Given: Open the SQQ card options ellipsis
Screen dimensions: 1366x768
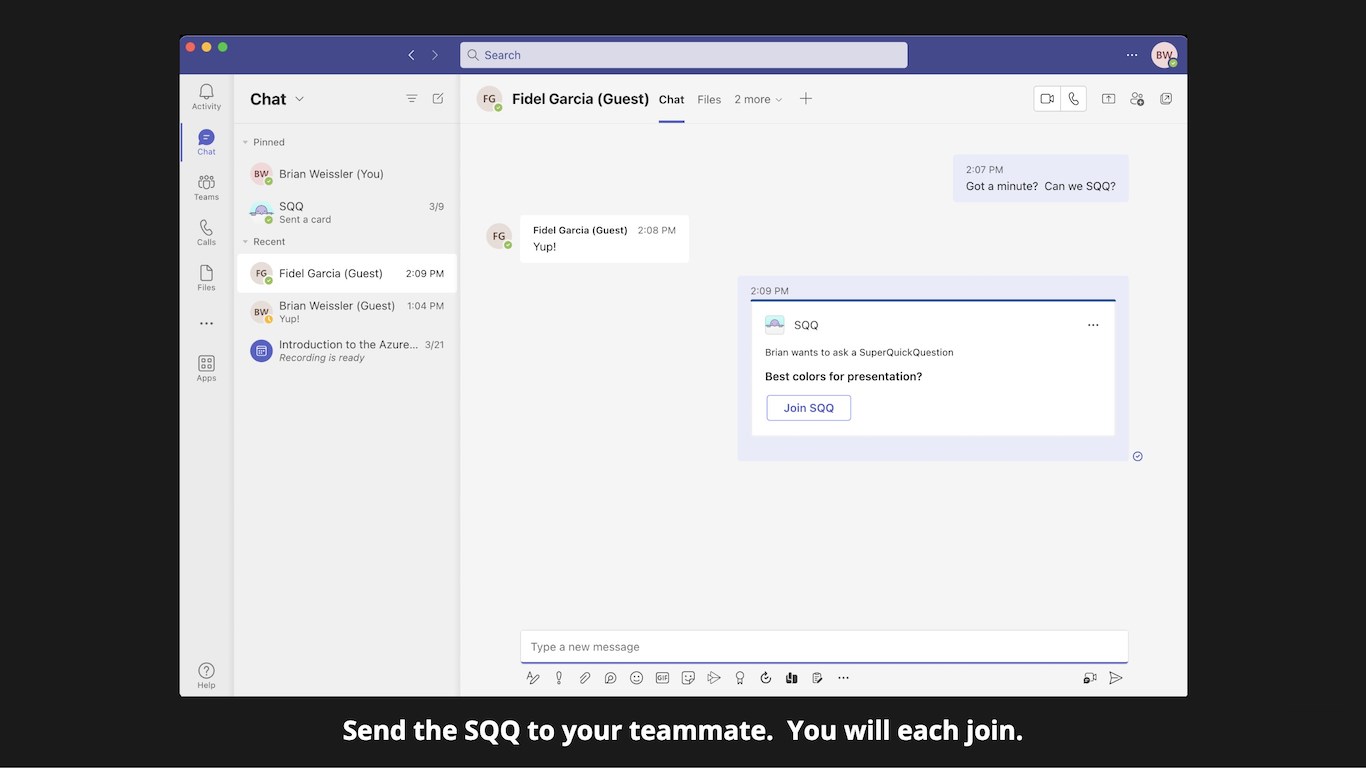Looking at the screenshot, I should (1093, 325).
